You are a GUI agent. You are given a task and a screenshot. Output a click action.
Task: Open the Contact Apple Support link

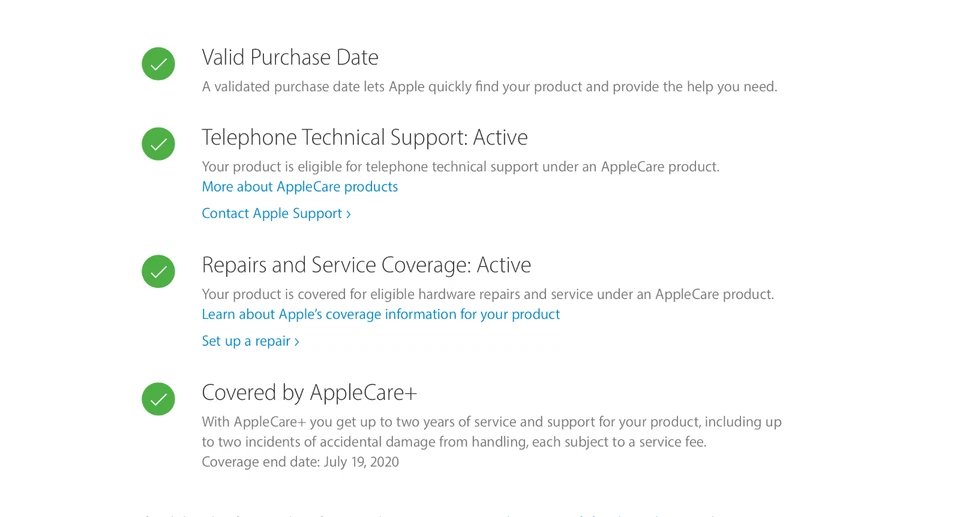[271, 213]
